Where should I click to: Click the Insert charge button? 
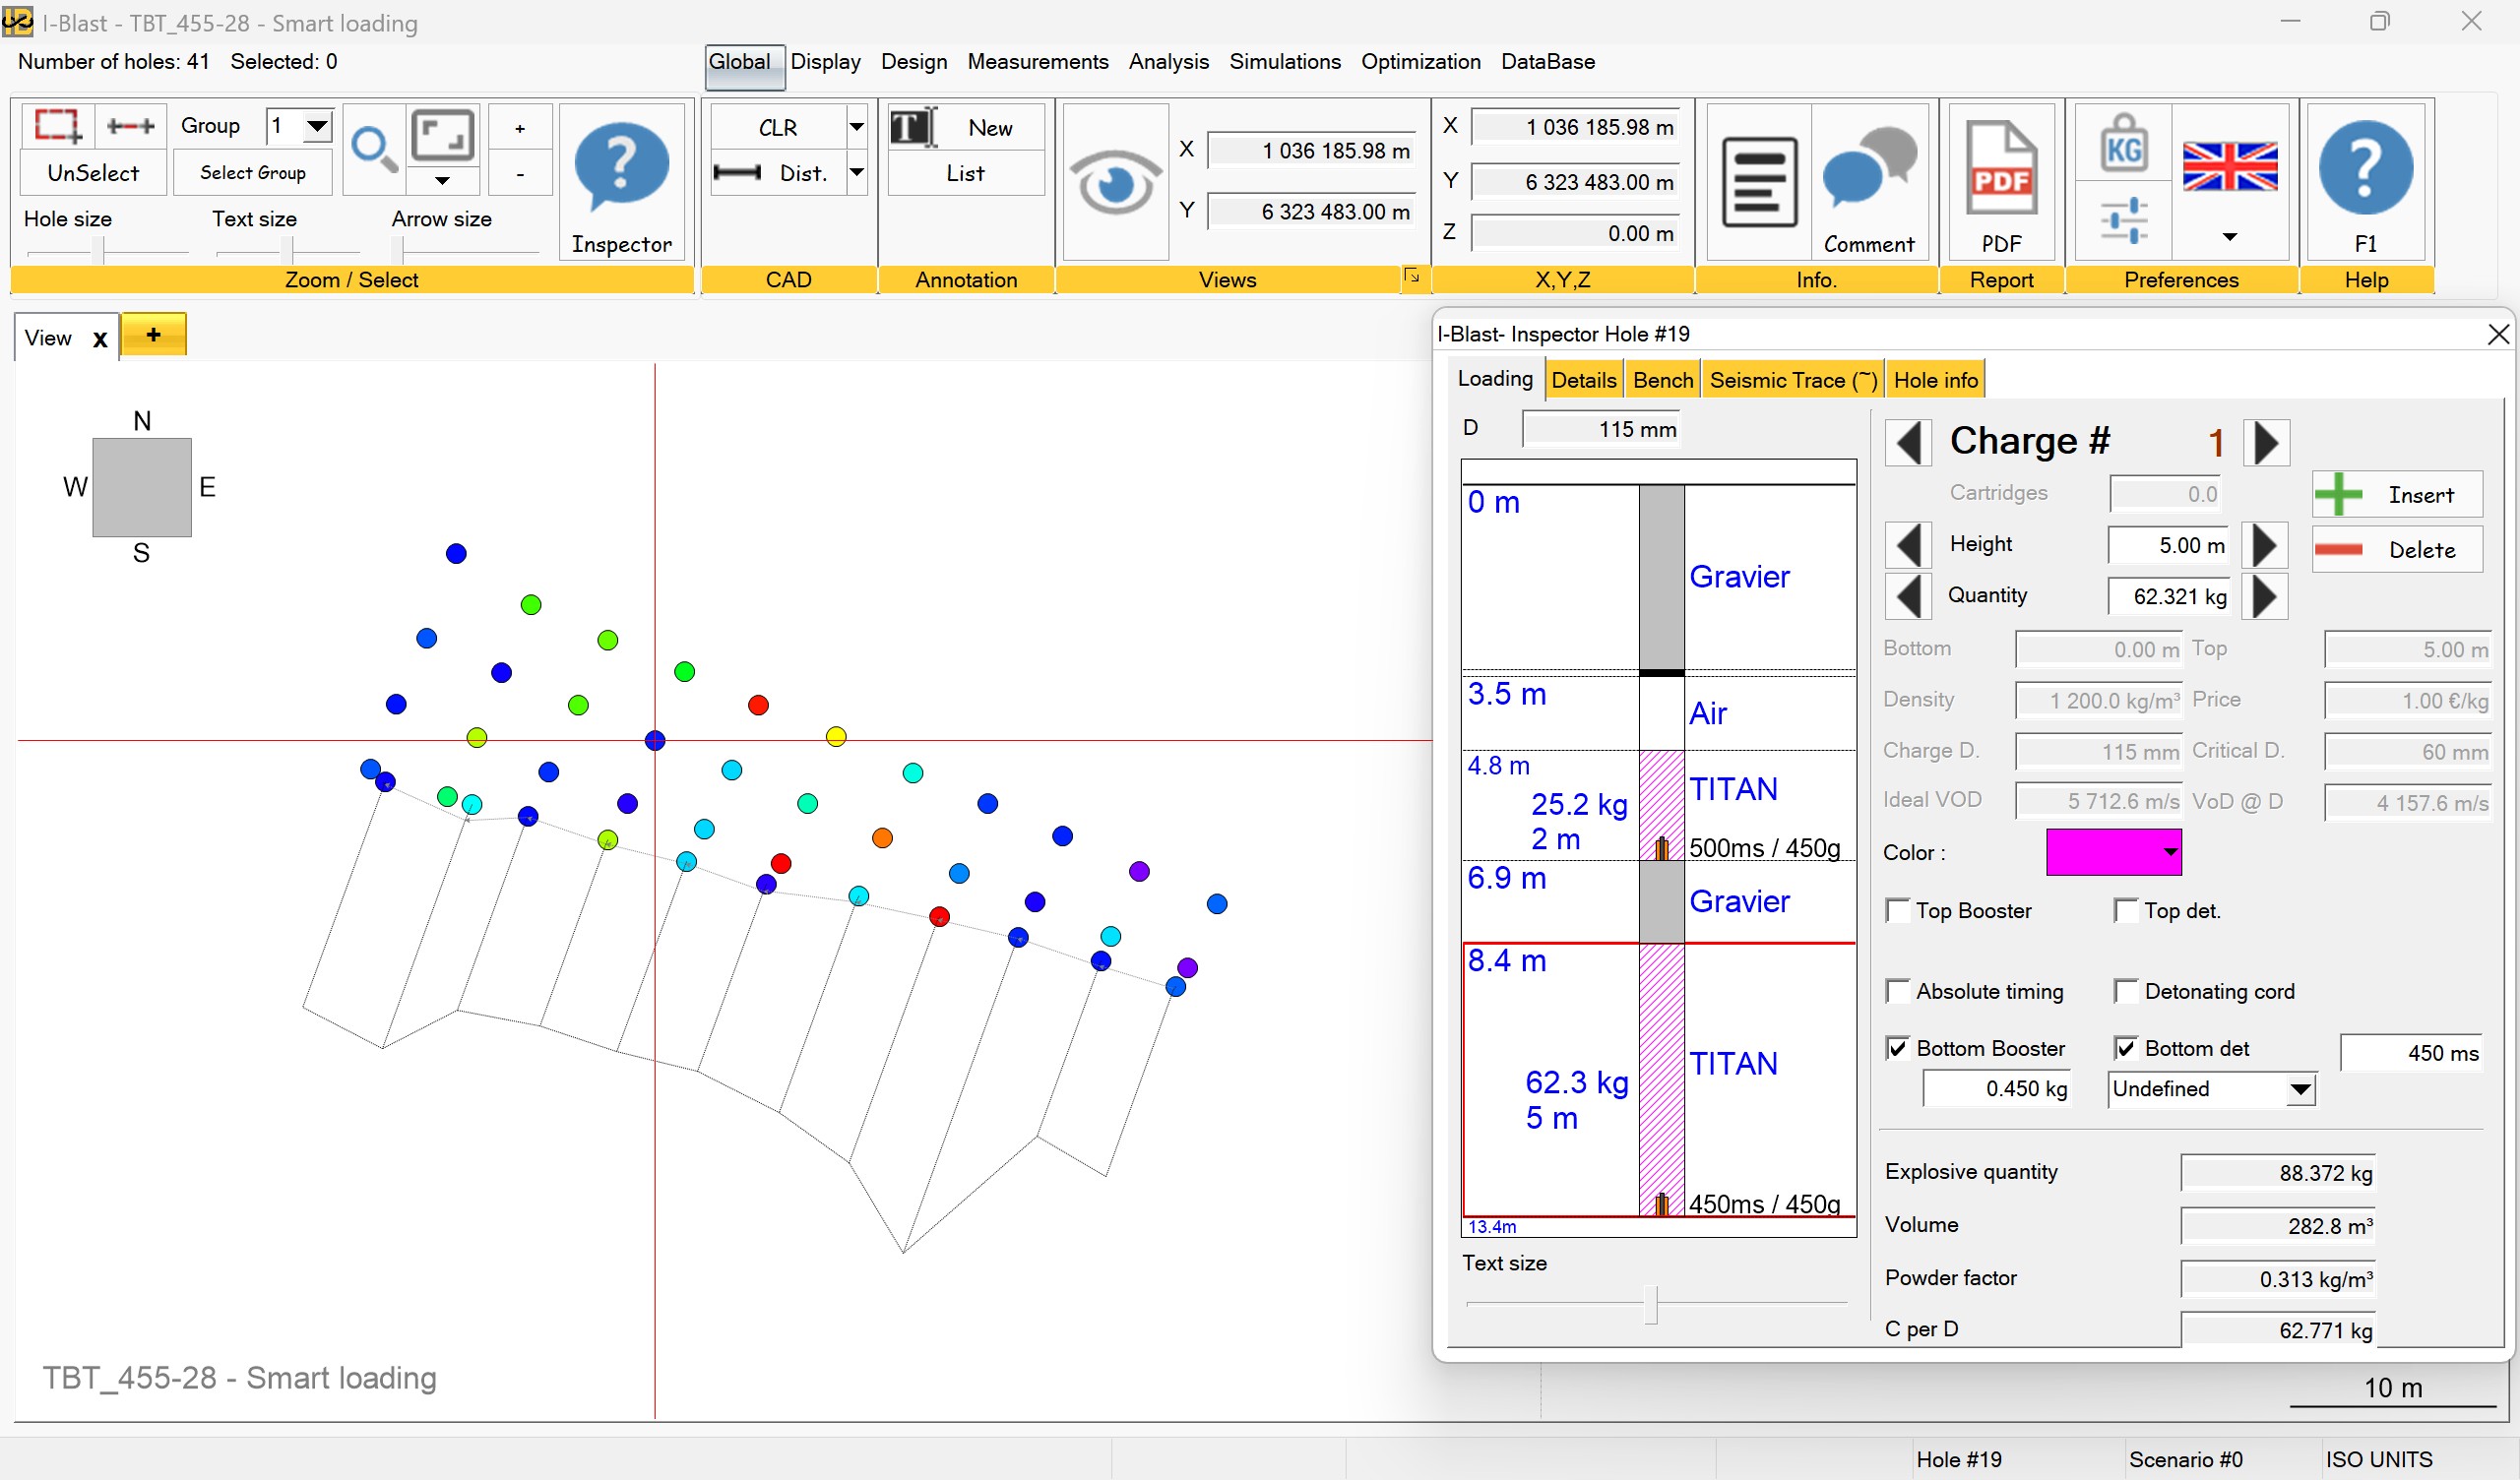(x=2396, y=495)
